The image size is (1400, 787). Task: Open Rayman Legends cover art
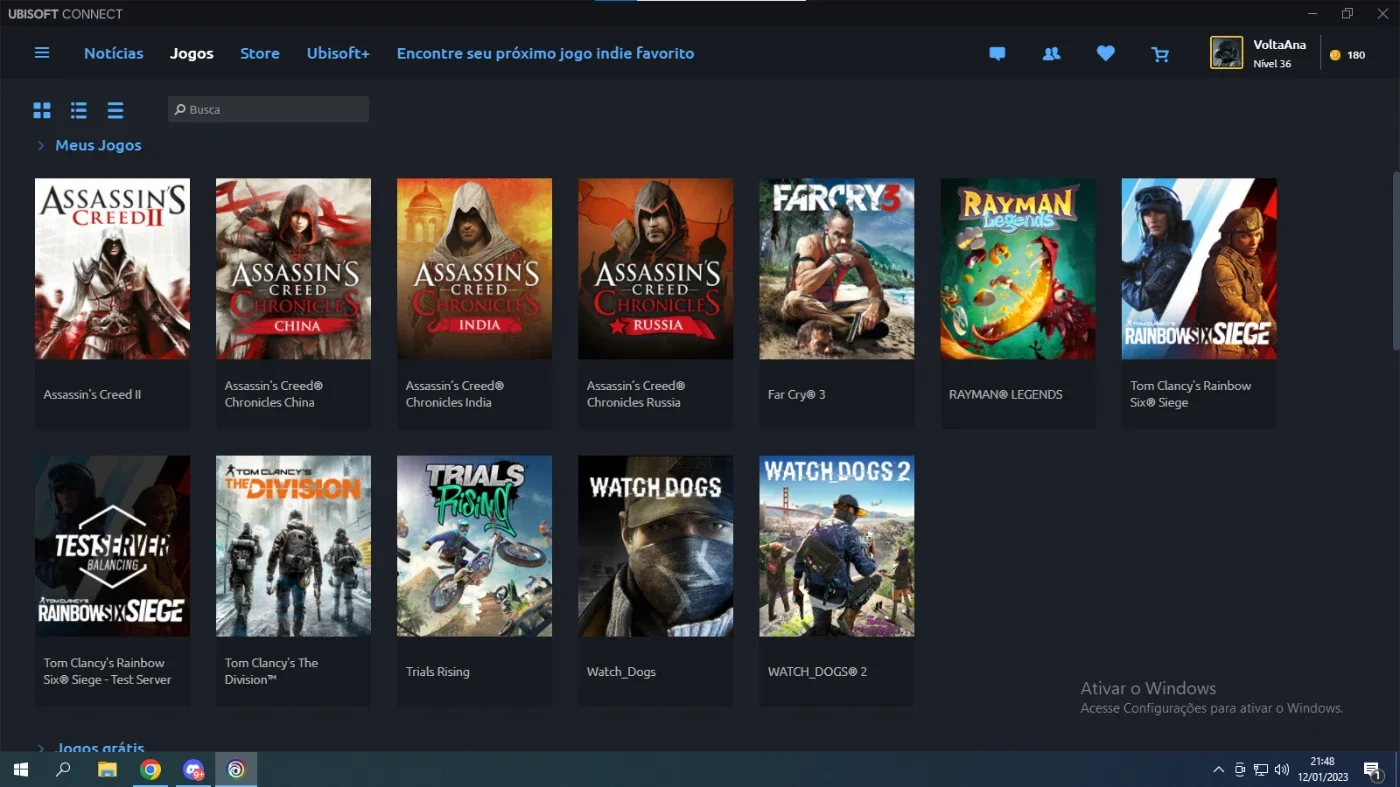click(1017, 269)
